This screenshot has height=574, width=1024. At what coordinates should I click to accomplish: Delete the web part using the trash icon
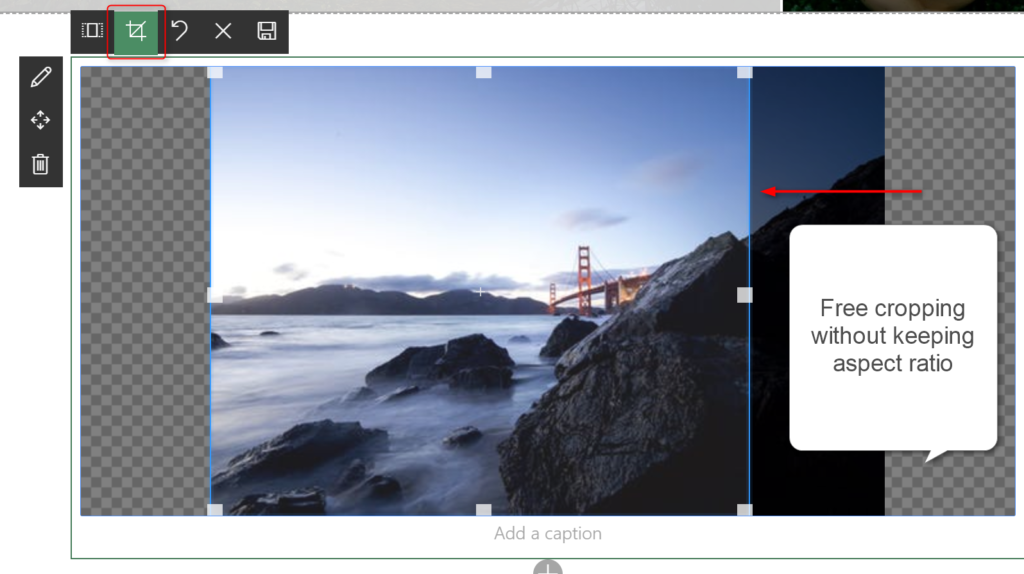(40, 164)
